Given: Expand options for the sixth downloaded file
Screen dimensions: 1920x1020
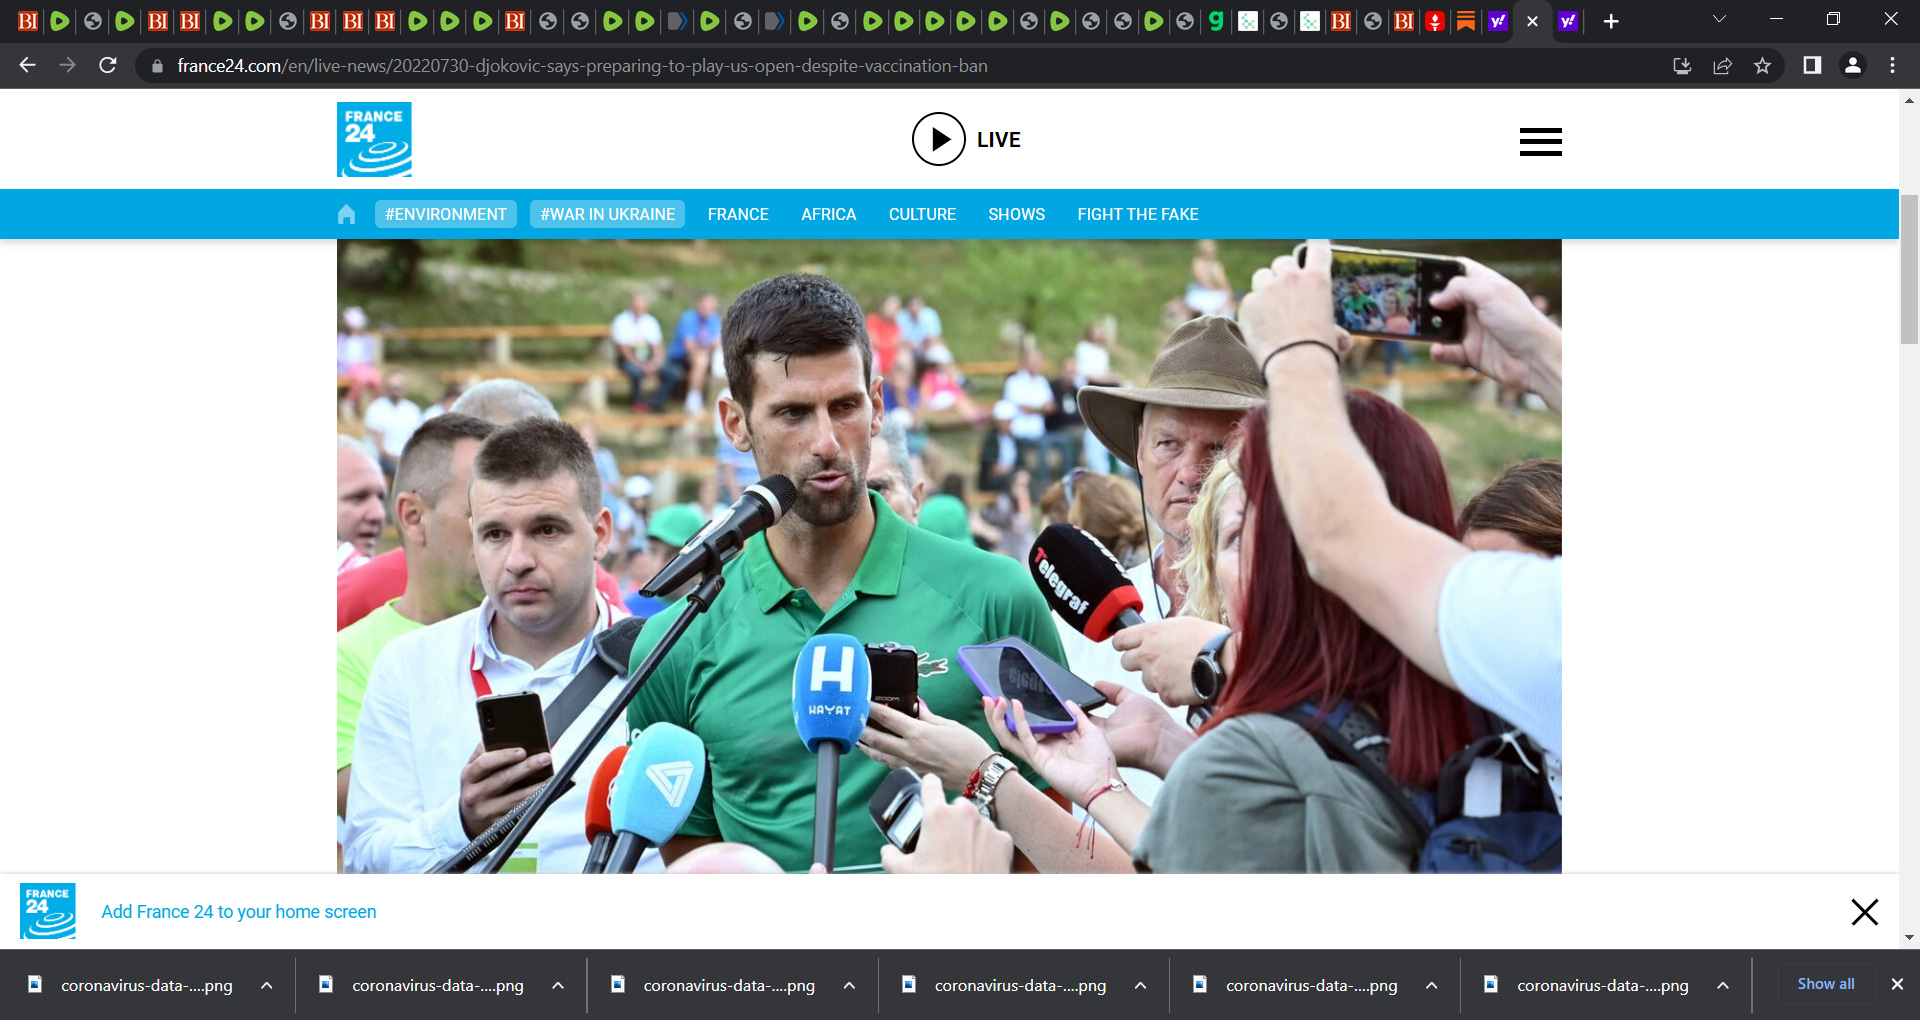Looking at the screenshot, I should click(x=1723, y=985).
